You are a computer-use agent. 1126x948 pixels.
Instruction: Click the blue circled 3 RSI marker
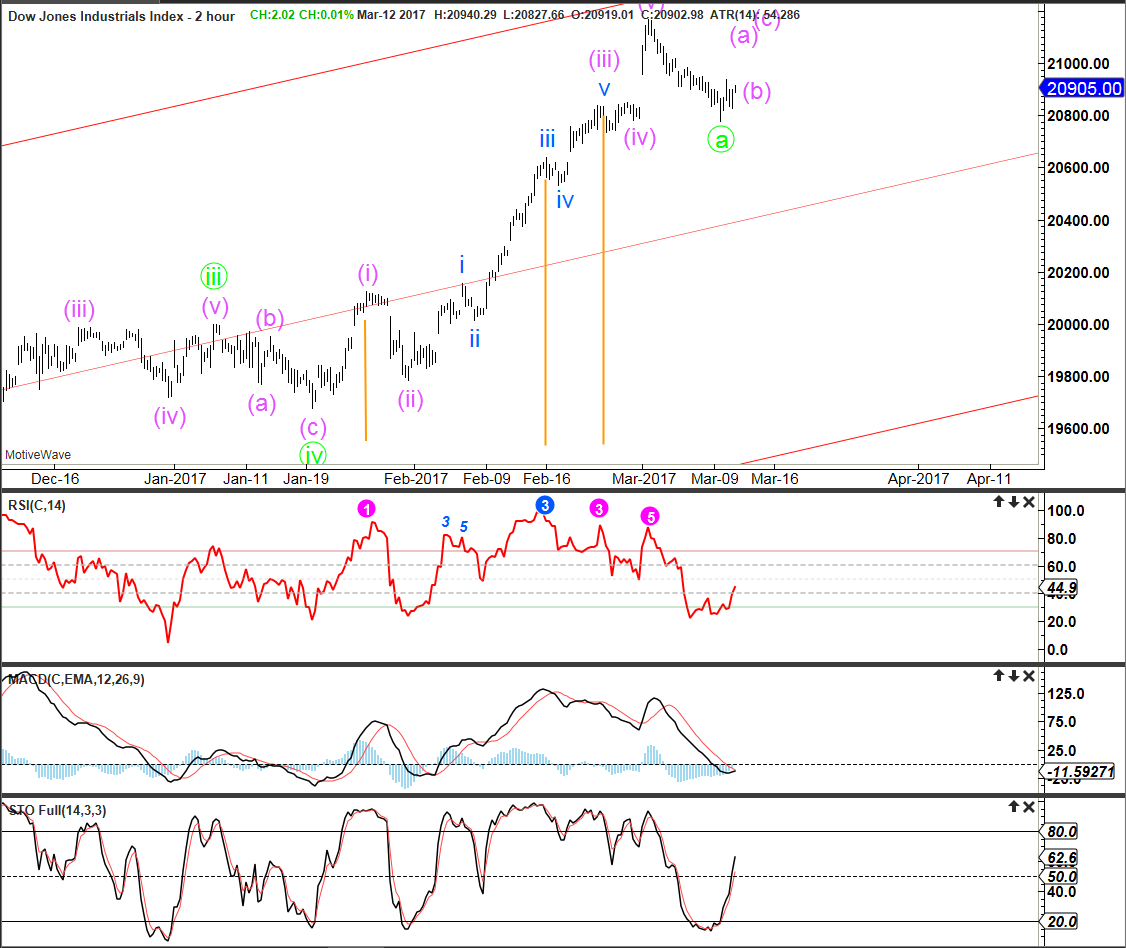point(545,505)
